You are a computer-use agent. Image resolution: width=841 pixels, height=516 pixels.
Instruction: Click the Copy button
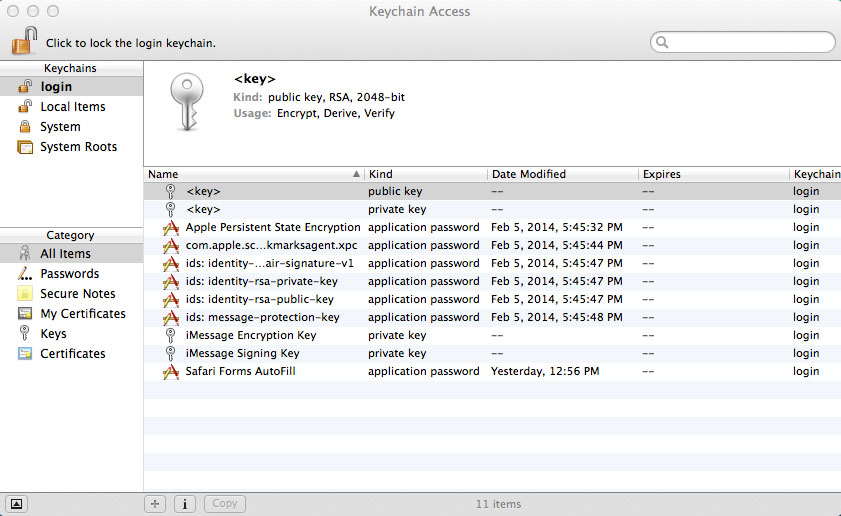[225, 504]
